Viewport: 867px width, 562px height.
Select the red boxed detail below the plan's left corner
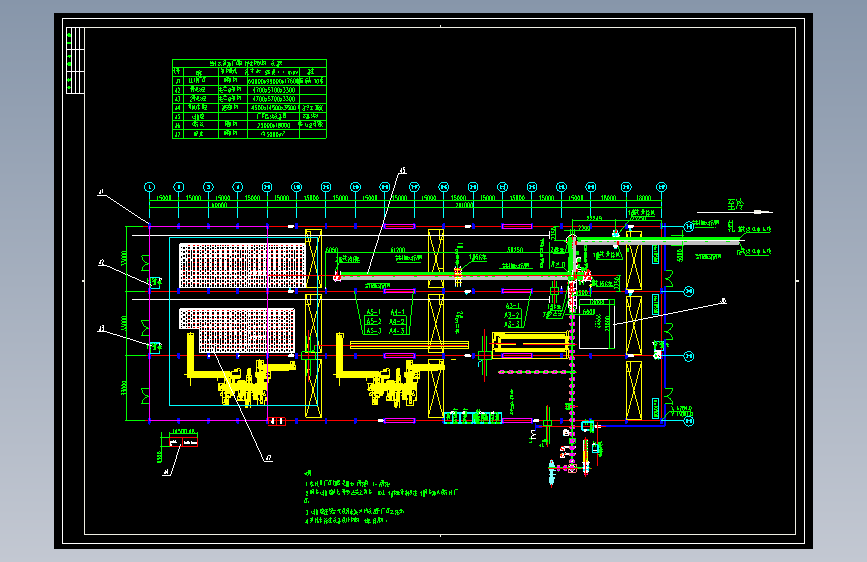pyautogui.click(x=183, y=441)
